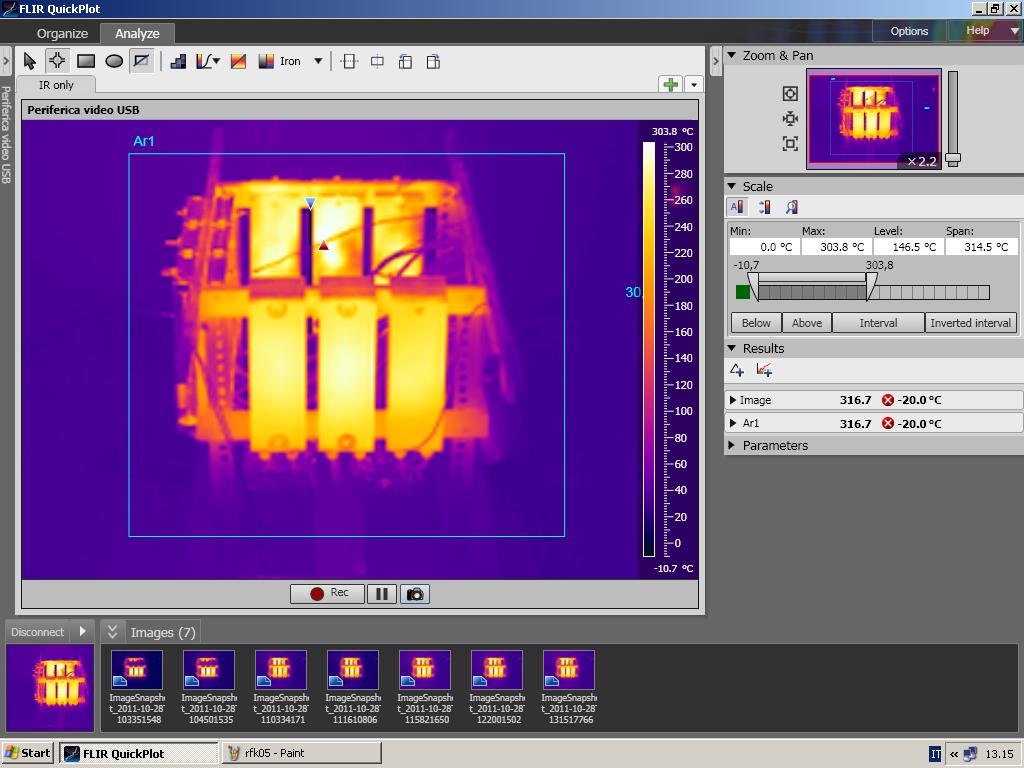
Task: Click the arrow selection pointer tool
Action: [29, 61]
